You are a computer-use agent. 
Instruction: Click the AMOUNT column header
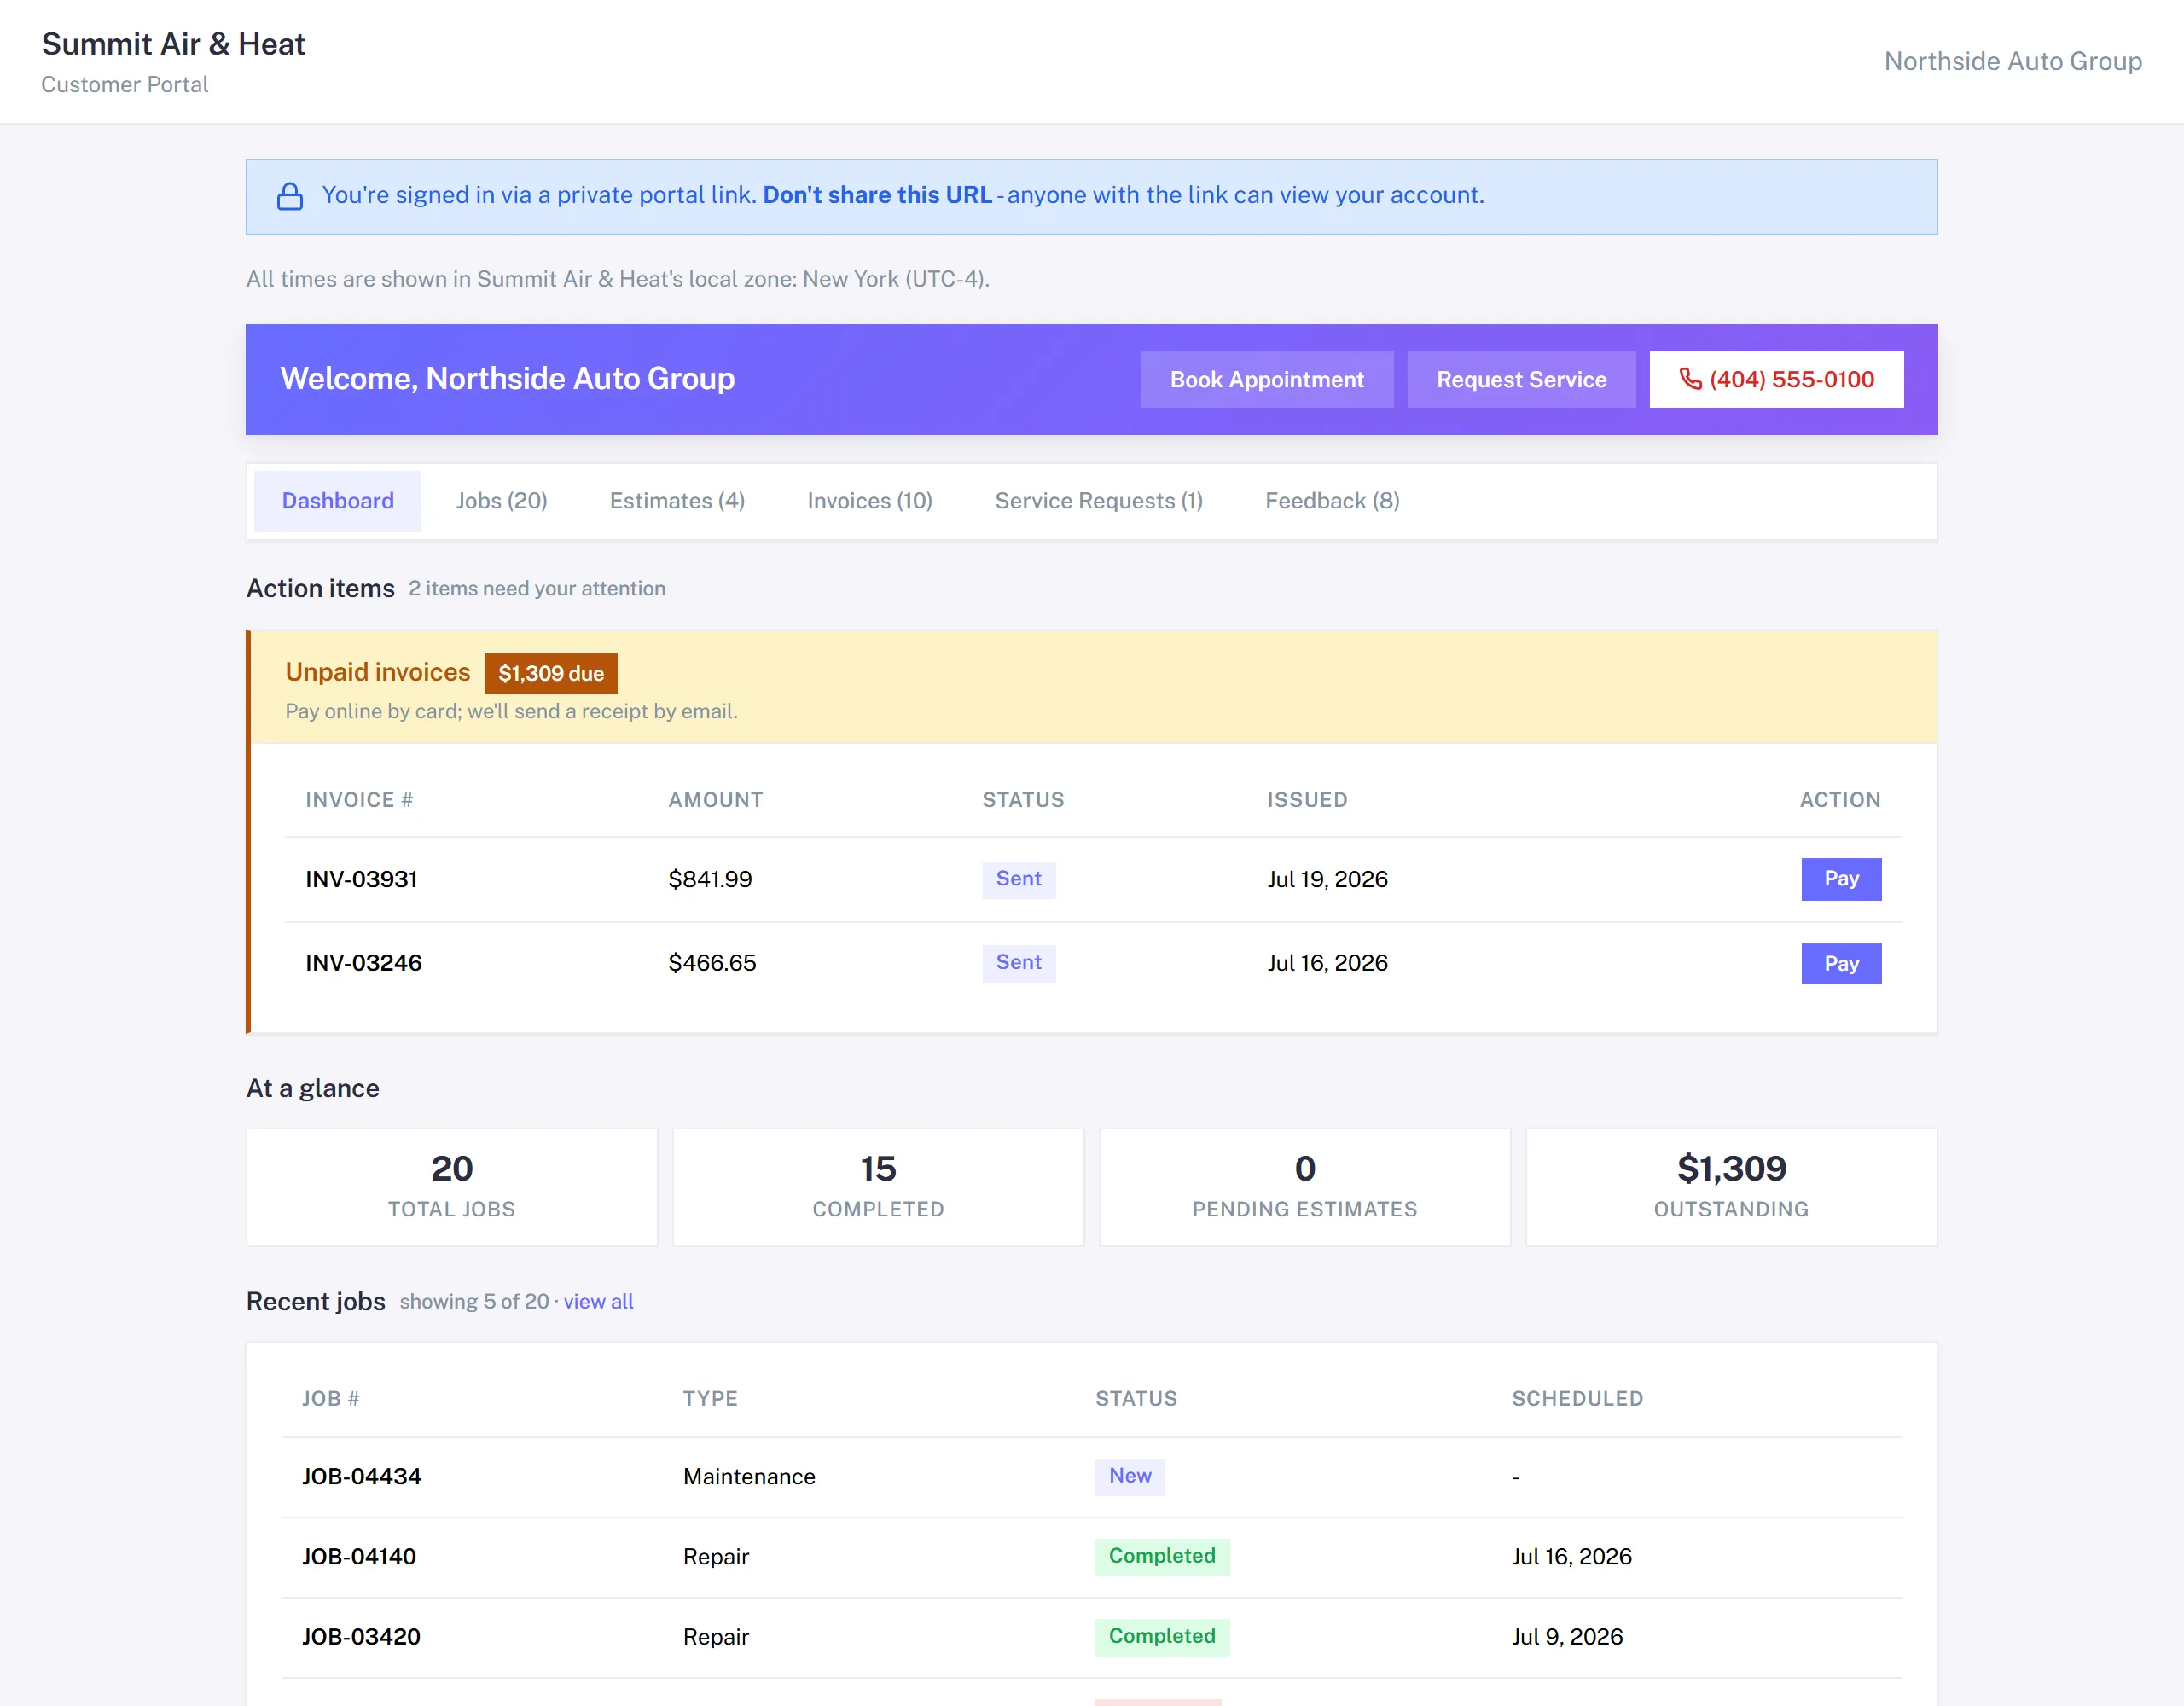(x=715, y=799)
